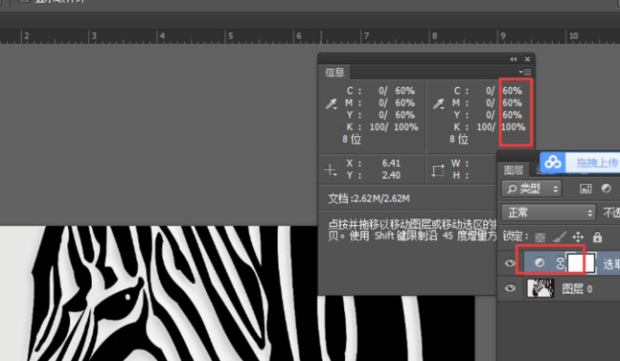Toggle the mask link chain icon
Screen dimensions: 620x361
pos(560,263)
